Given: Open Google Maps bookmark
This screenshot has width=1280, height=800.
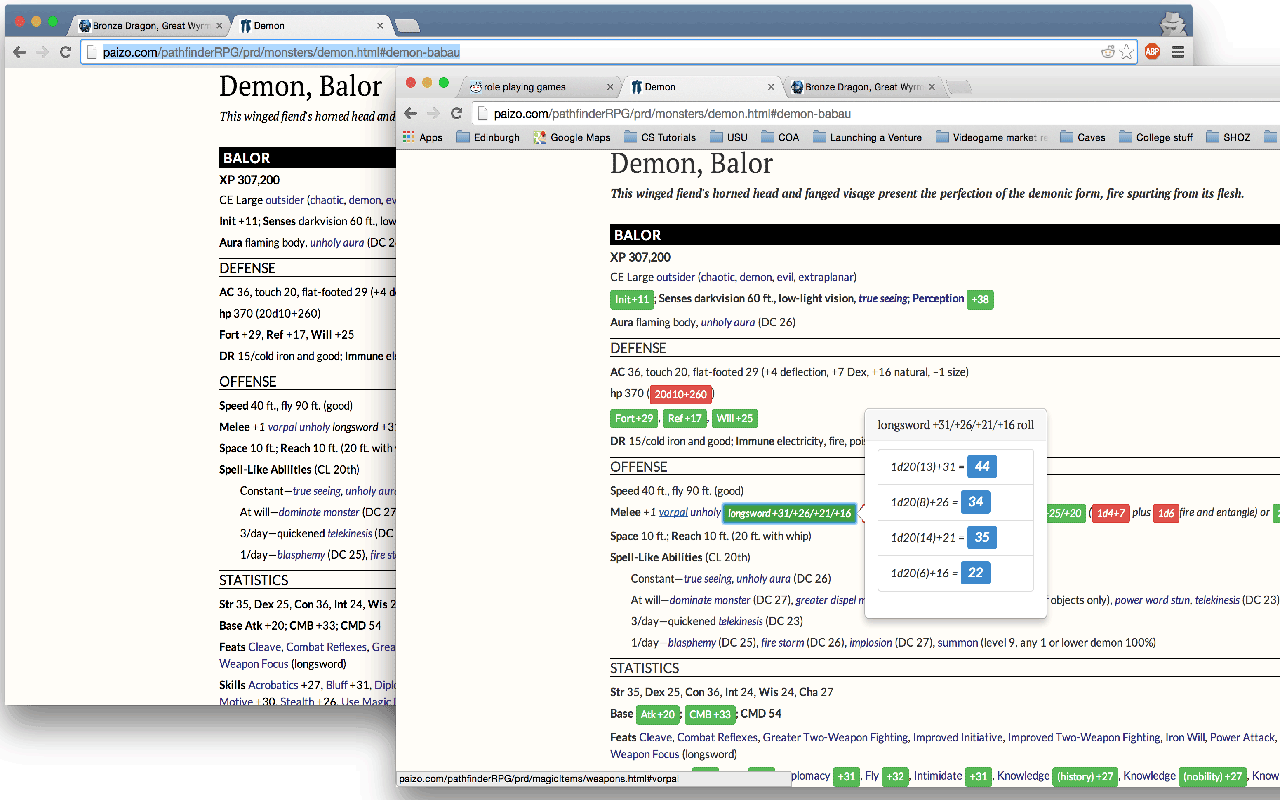Looking at the screenshot, I should click(572, 137).
